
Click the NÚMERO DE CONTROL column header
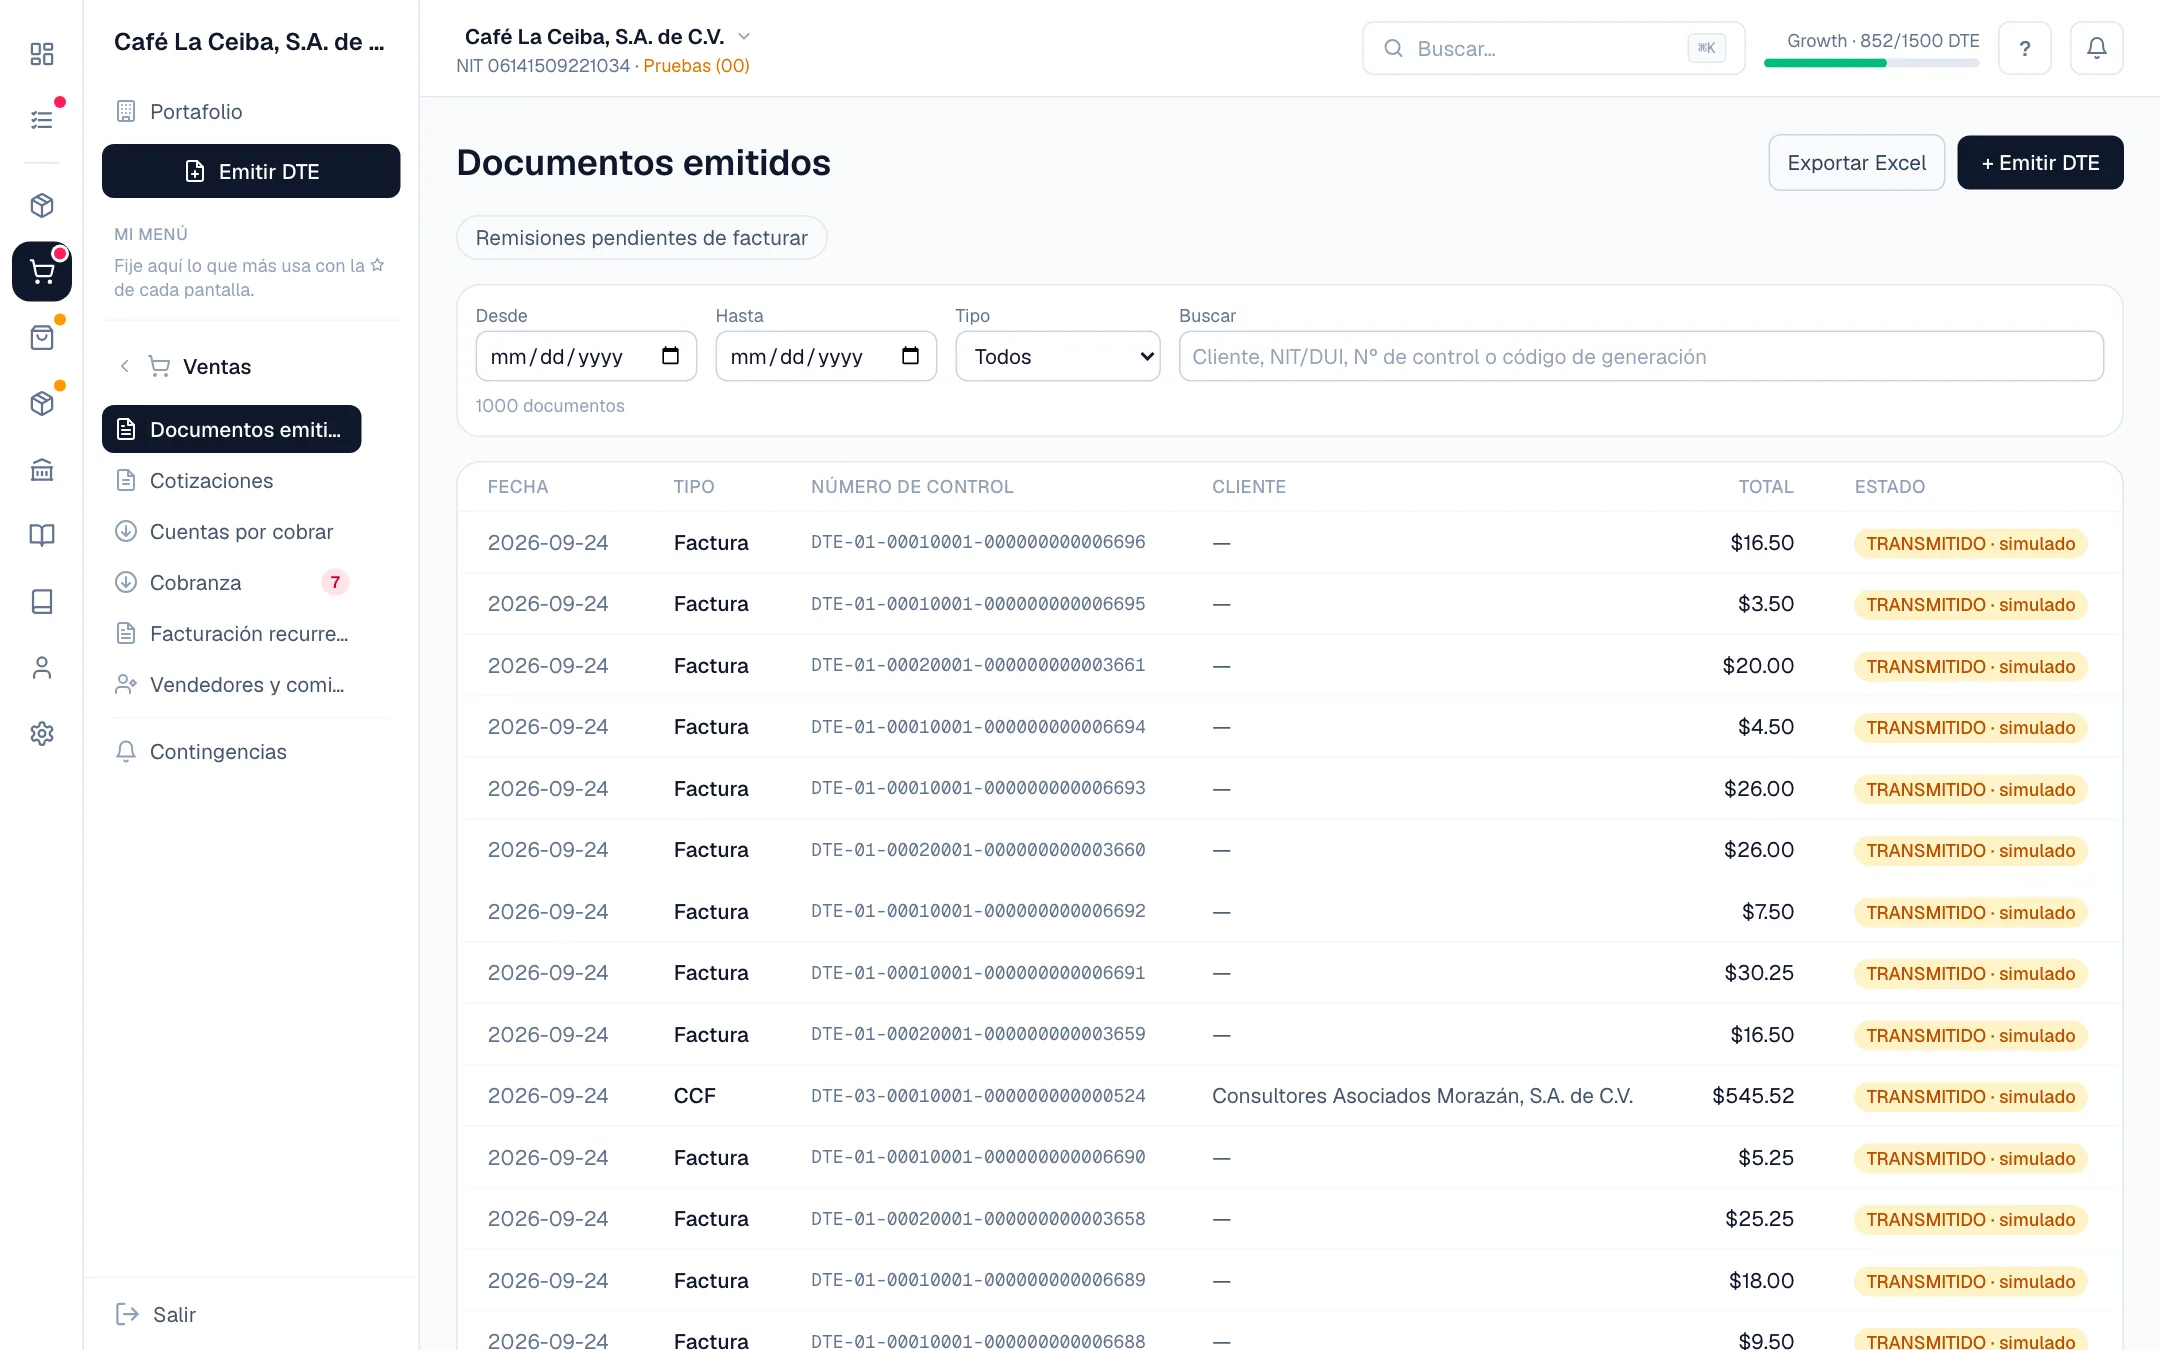912,486
